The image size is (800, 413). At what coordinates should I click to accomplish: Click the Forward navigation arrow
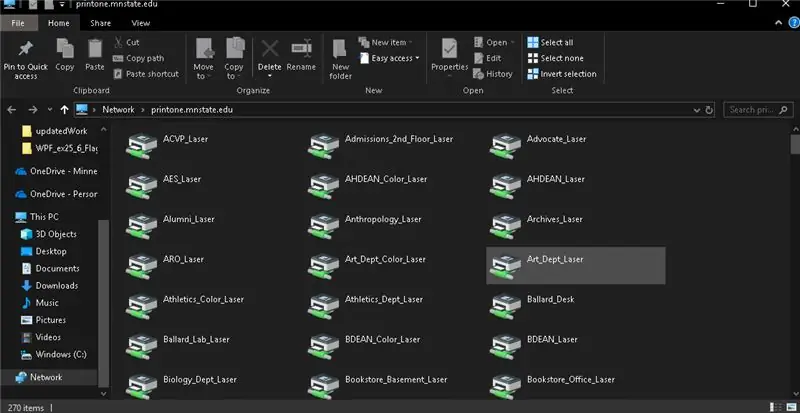click(33, 110)
